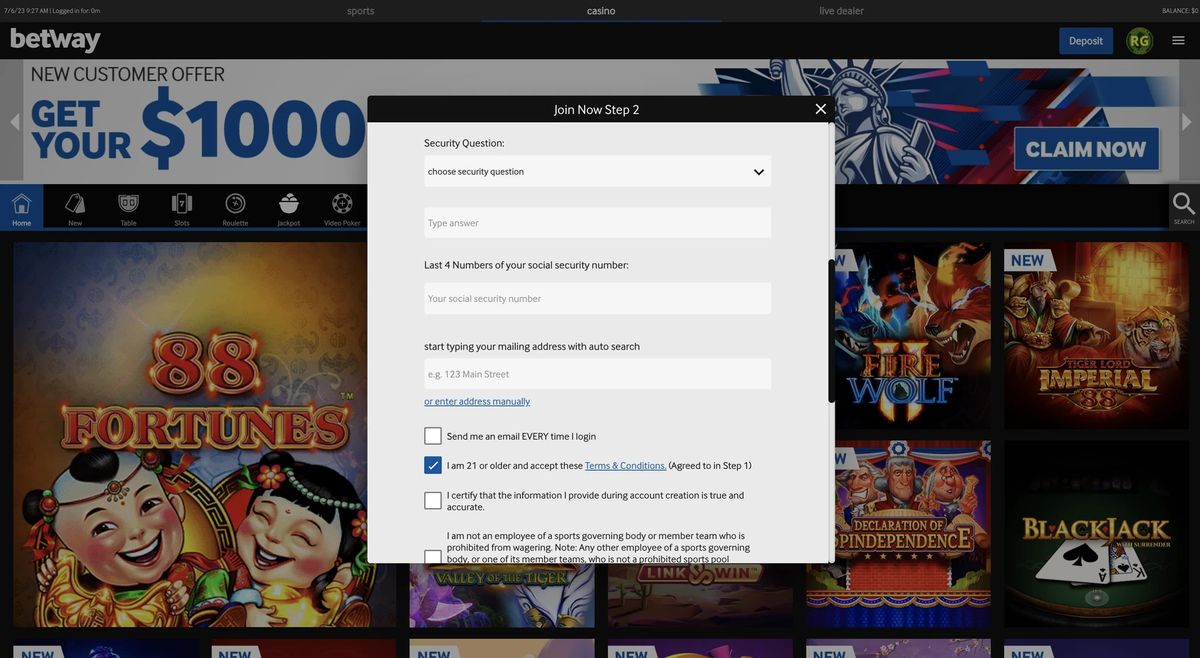Open the Video Poker category icon
Image resolution: width=1200 pixels, height=658 pixels.
pyautogui.click(x=342, y=207)
